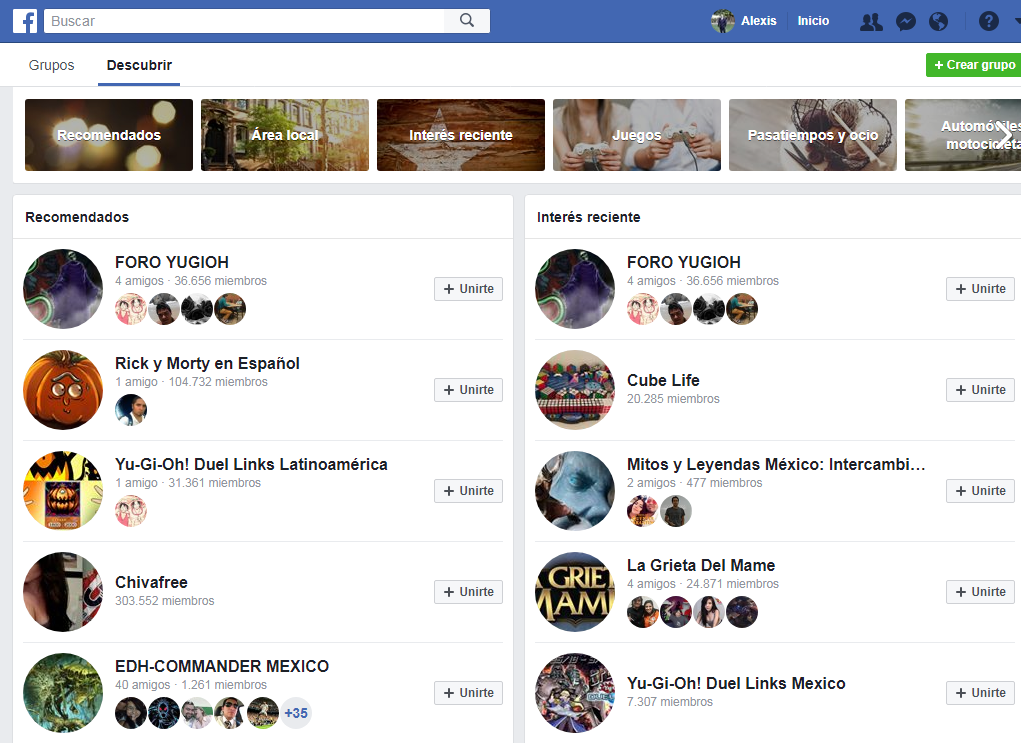The width and height of the screenshot is (1021, 743).
Task: Click the Crear grupo button
Action: coord(973,65)
